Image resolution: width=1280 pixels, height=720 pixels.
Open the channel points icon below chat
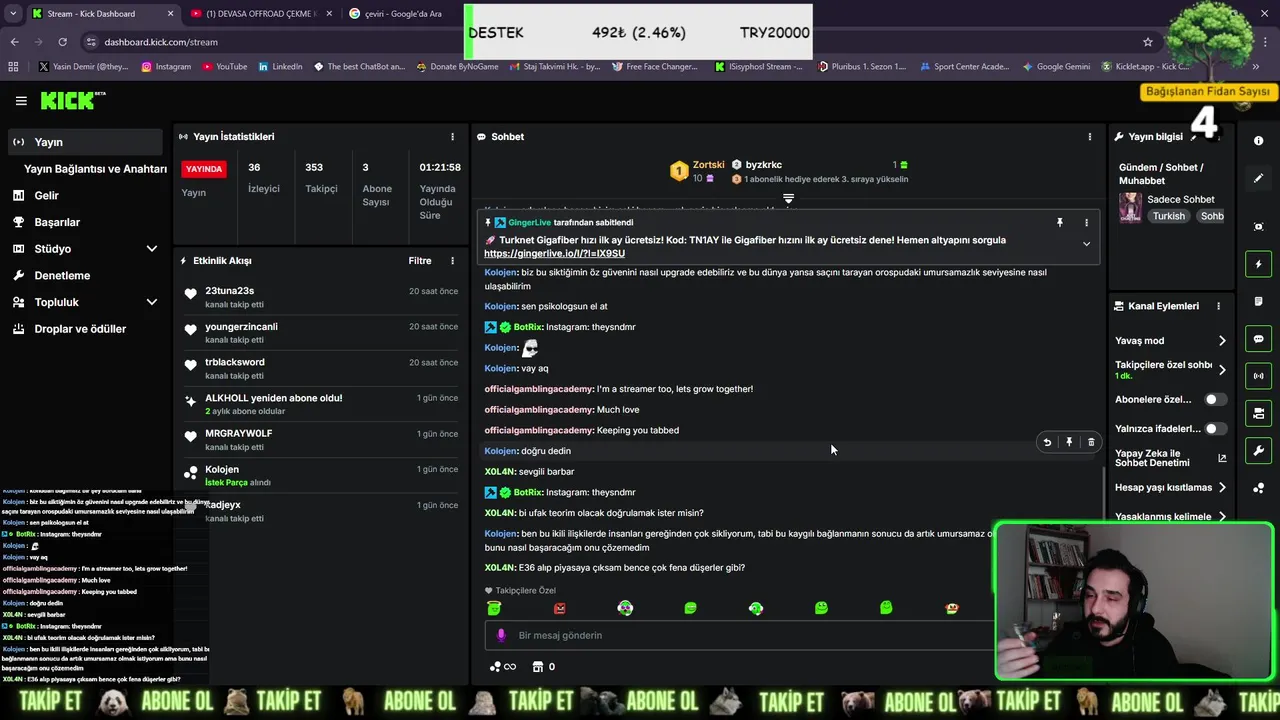(502, 667)
